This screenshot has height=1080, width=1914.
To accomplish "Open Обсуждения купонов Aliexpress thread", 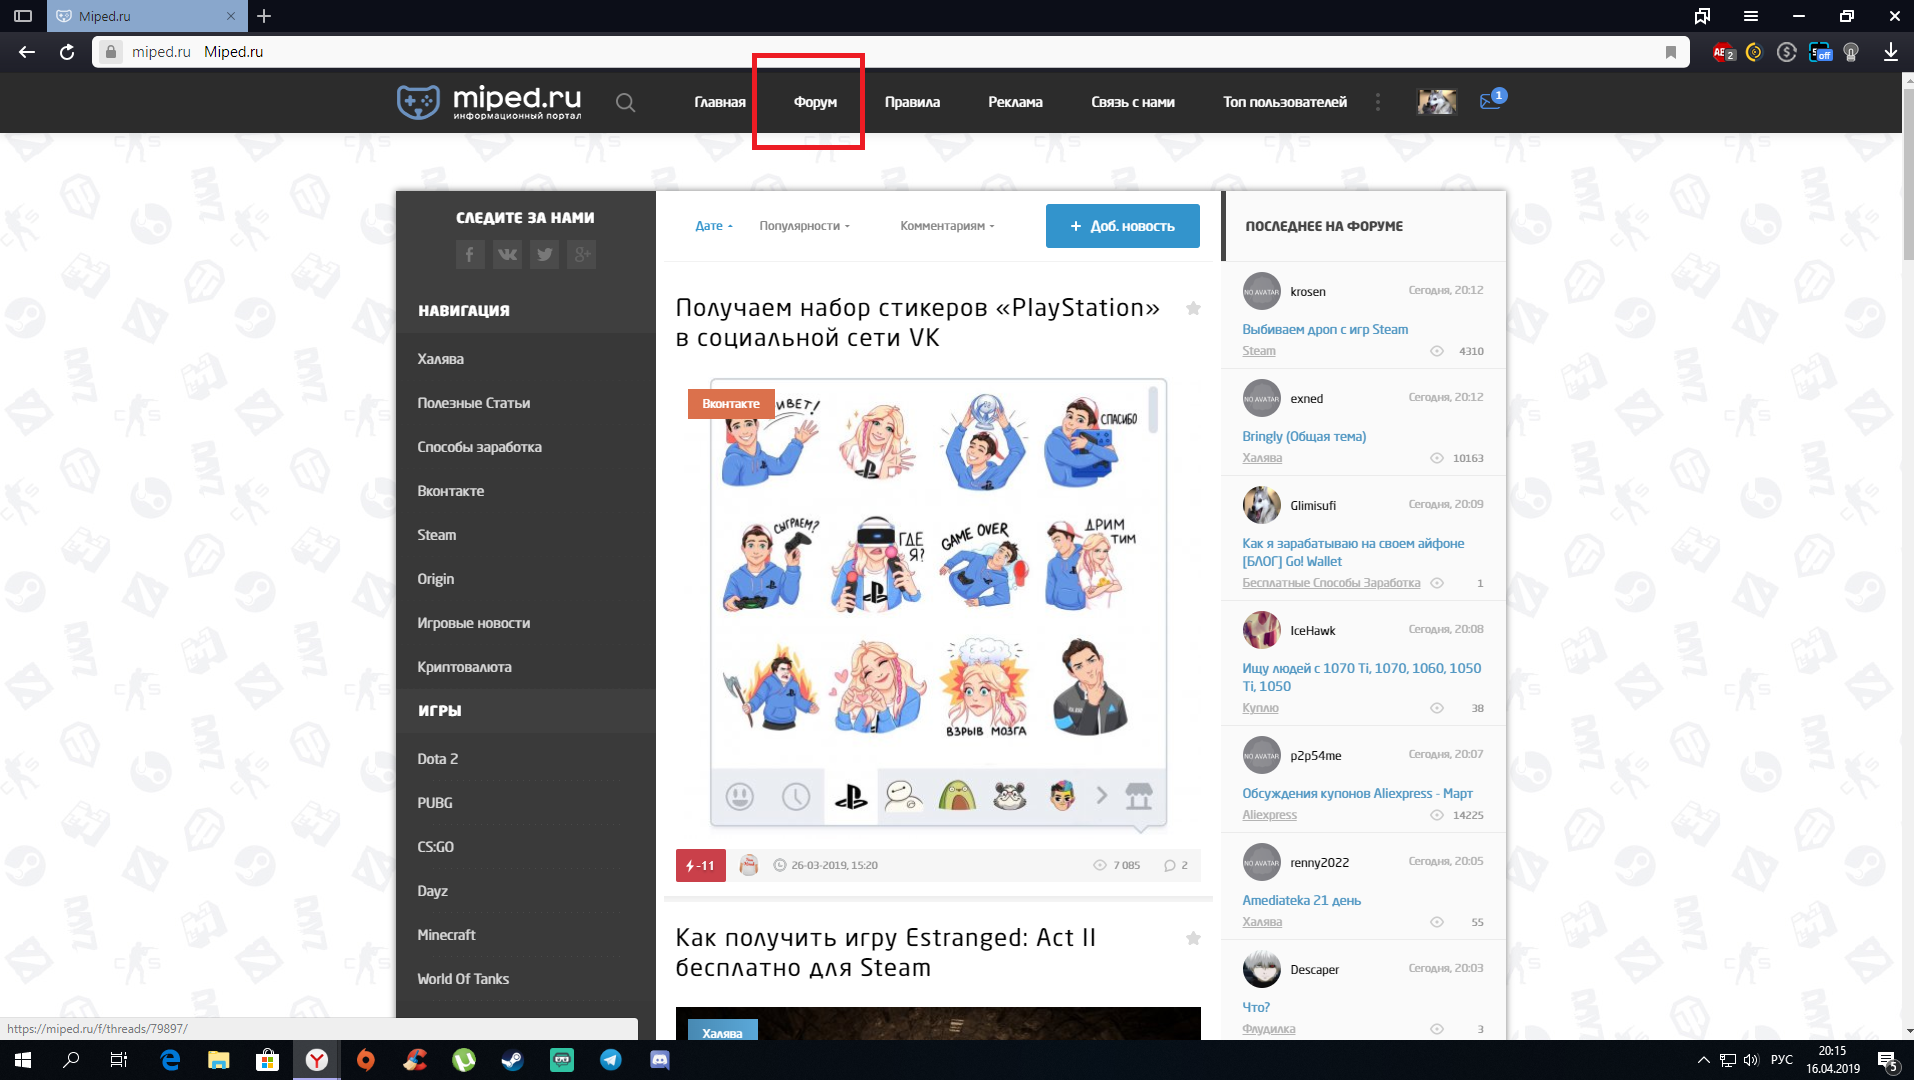I will [x=1357, y=793].
